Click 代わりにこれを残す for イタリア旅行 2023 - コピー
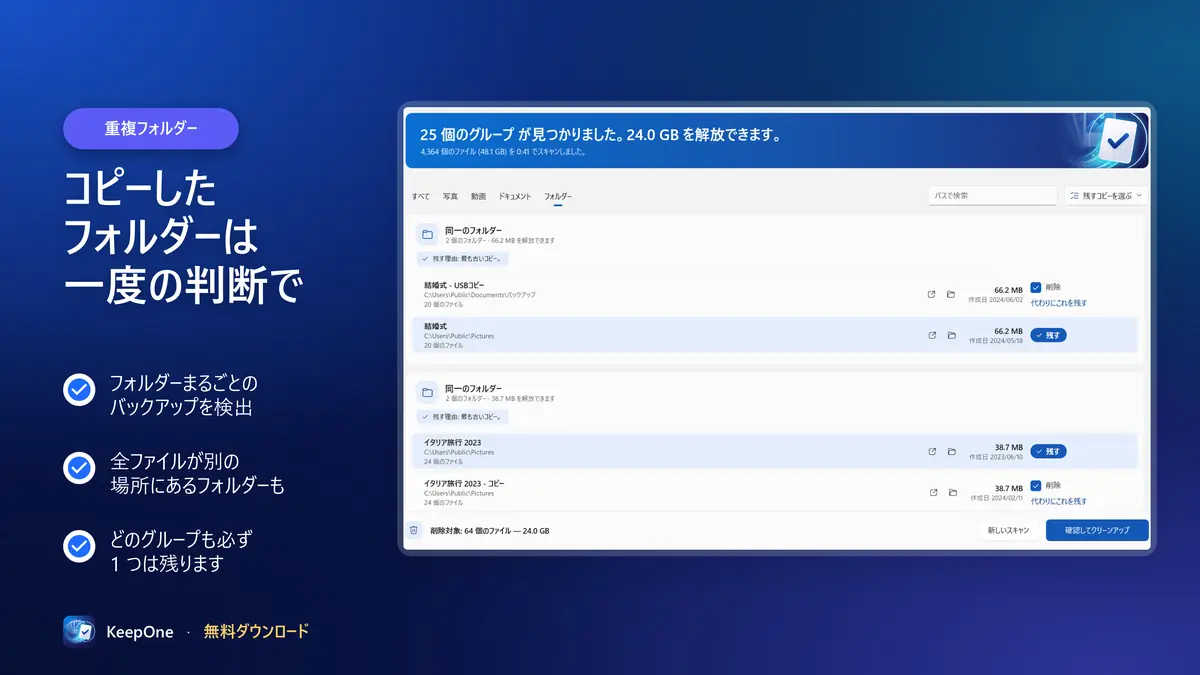The image size is (1200, 675). 1059,501
